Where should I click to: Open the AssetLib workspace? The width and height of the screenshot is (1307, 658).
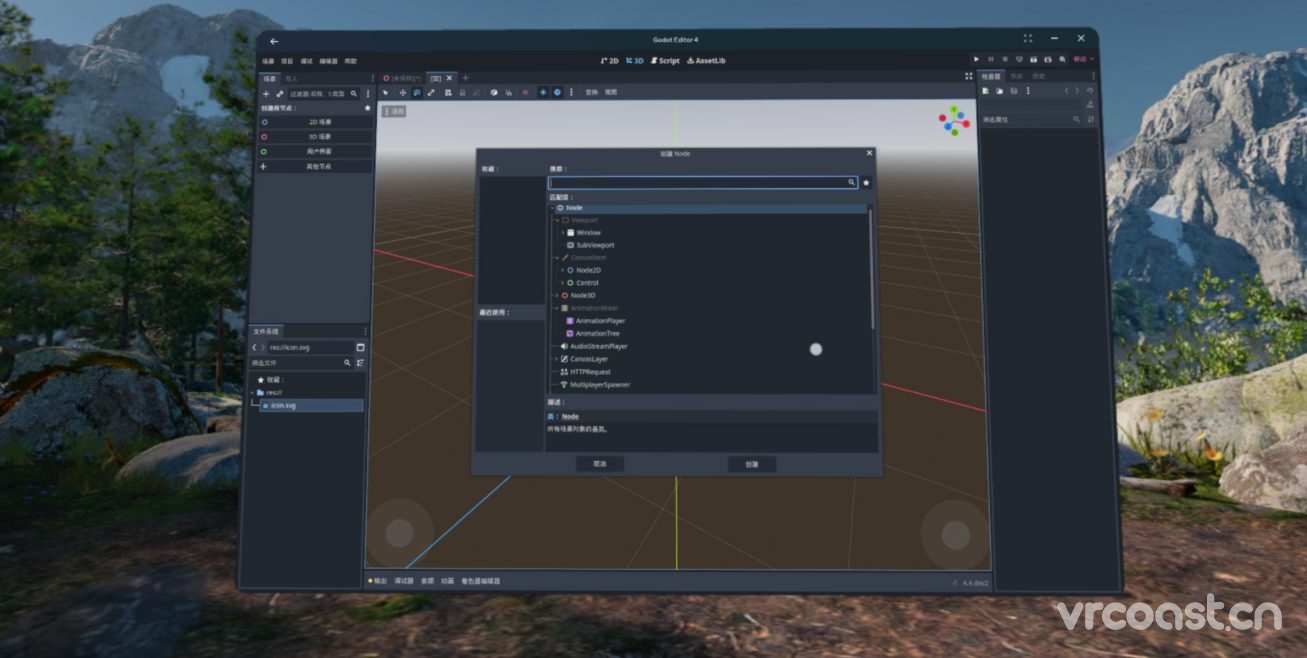pos(707,61)
